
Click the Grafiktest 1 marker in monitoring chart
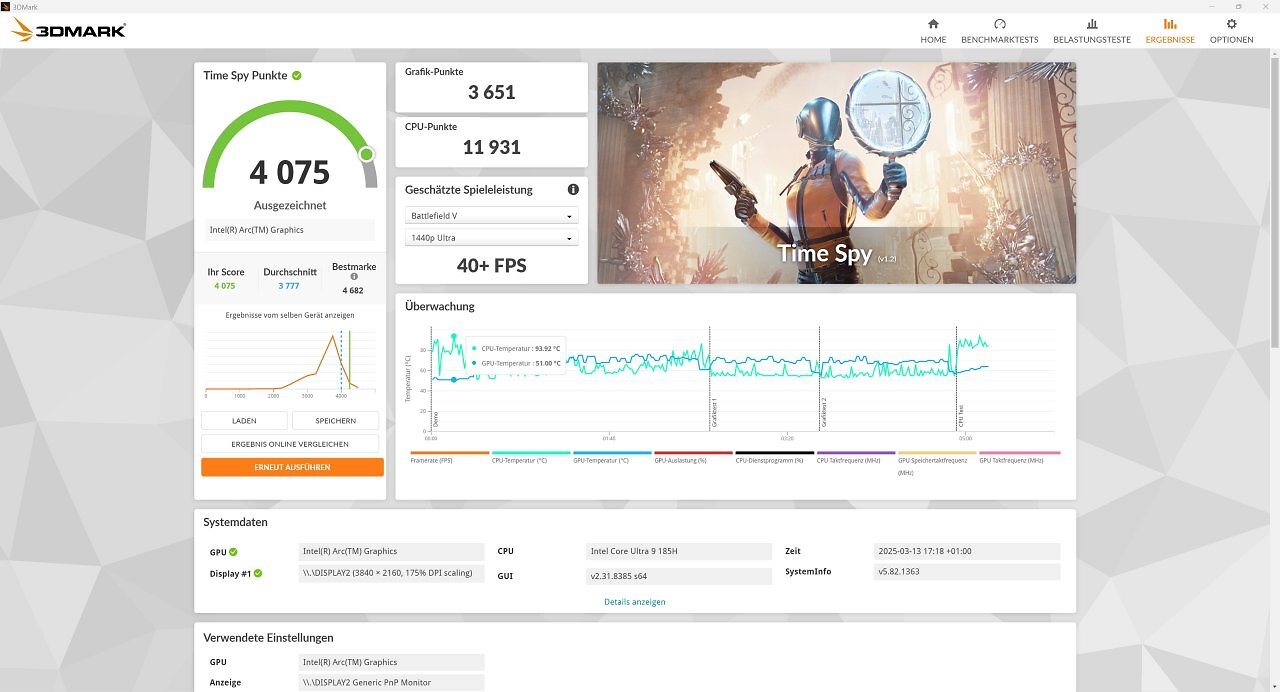(713, 412)
